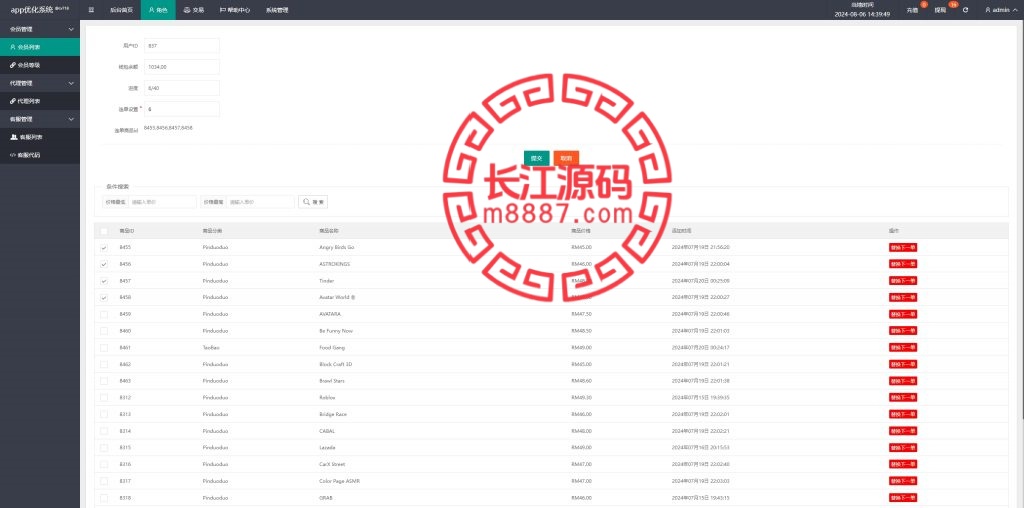1024x508 pixels.
Task: Open the help center tab with flag
Action: 234,10
